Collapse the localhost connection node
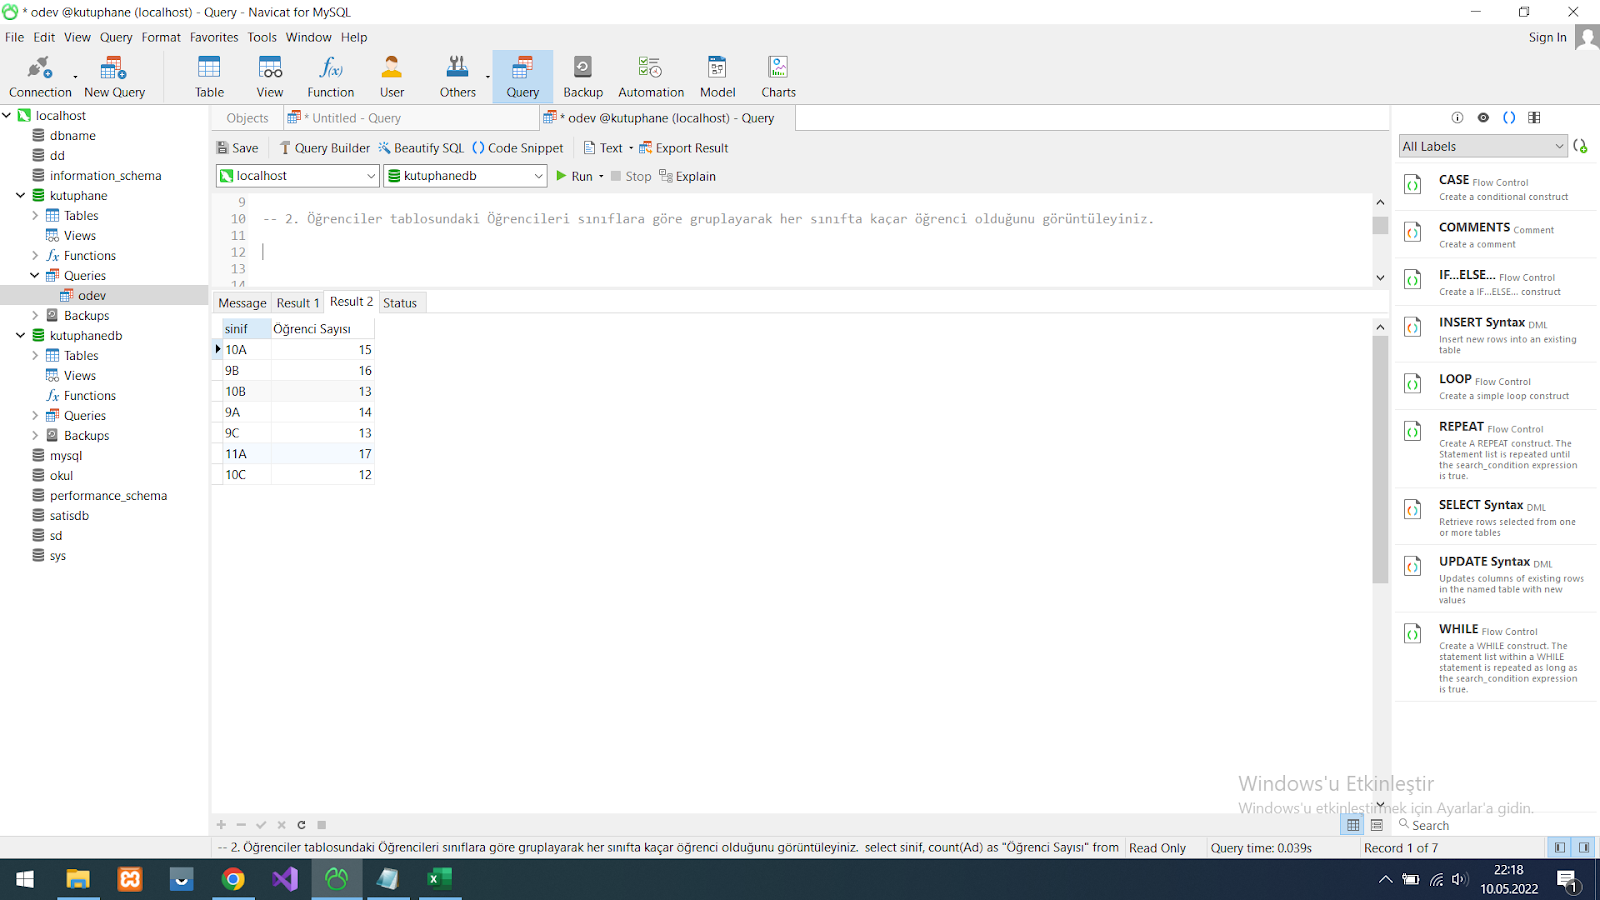 pyautogui.click(x=6, y=115)
